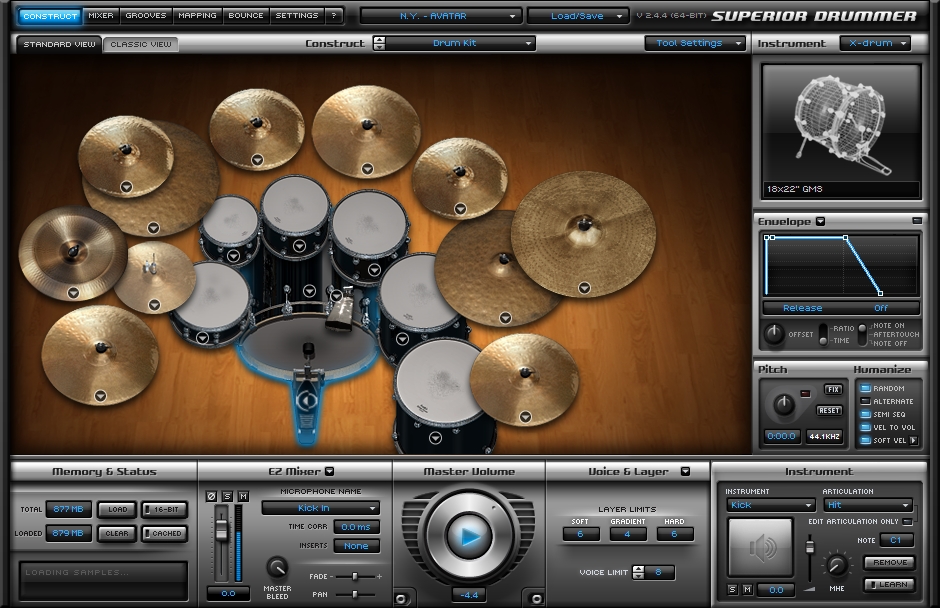The height and width of the screenshot is (608, 940).
Task: Open the snare drum selector arrow
Action: click(203, 338)
